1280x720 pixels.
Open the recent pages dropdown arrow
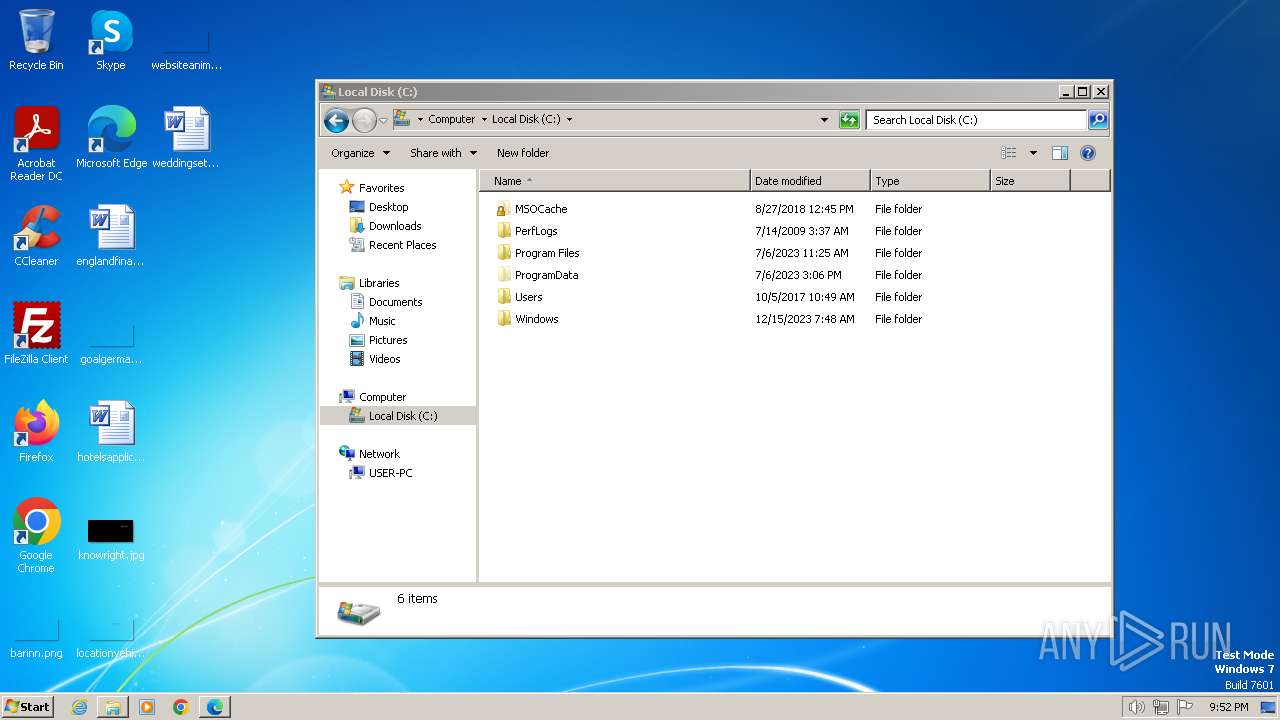383,121
